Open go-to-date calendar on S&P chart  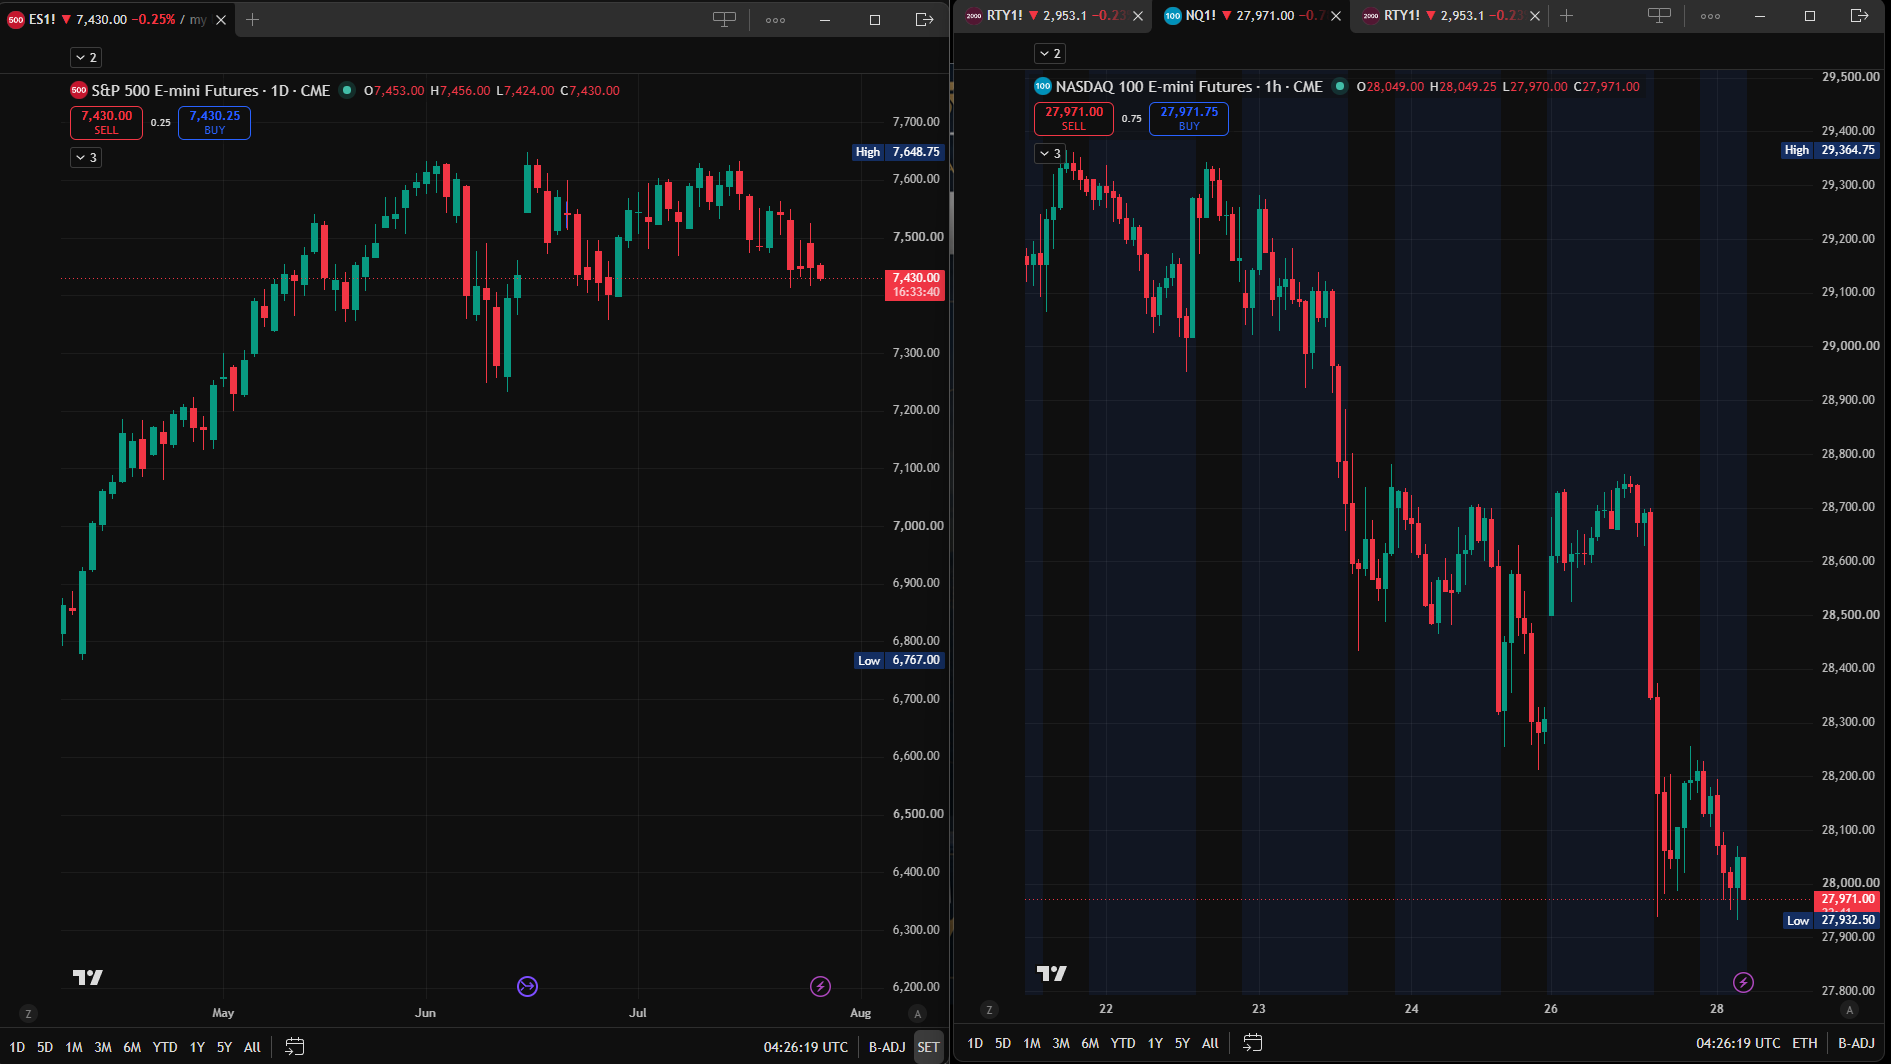[294, 1047]
